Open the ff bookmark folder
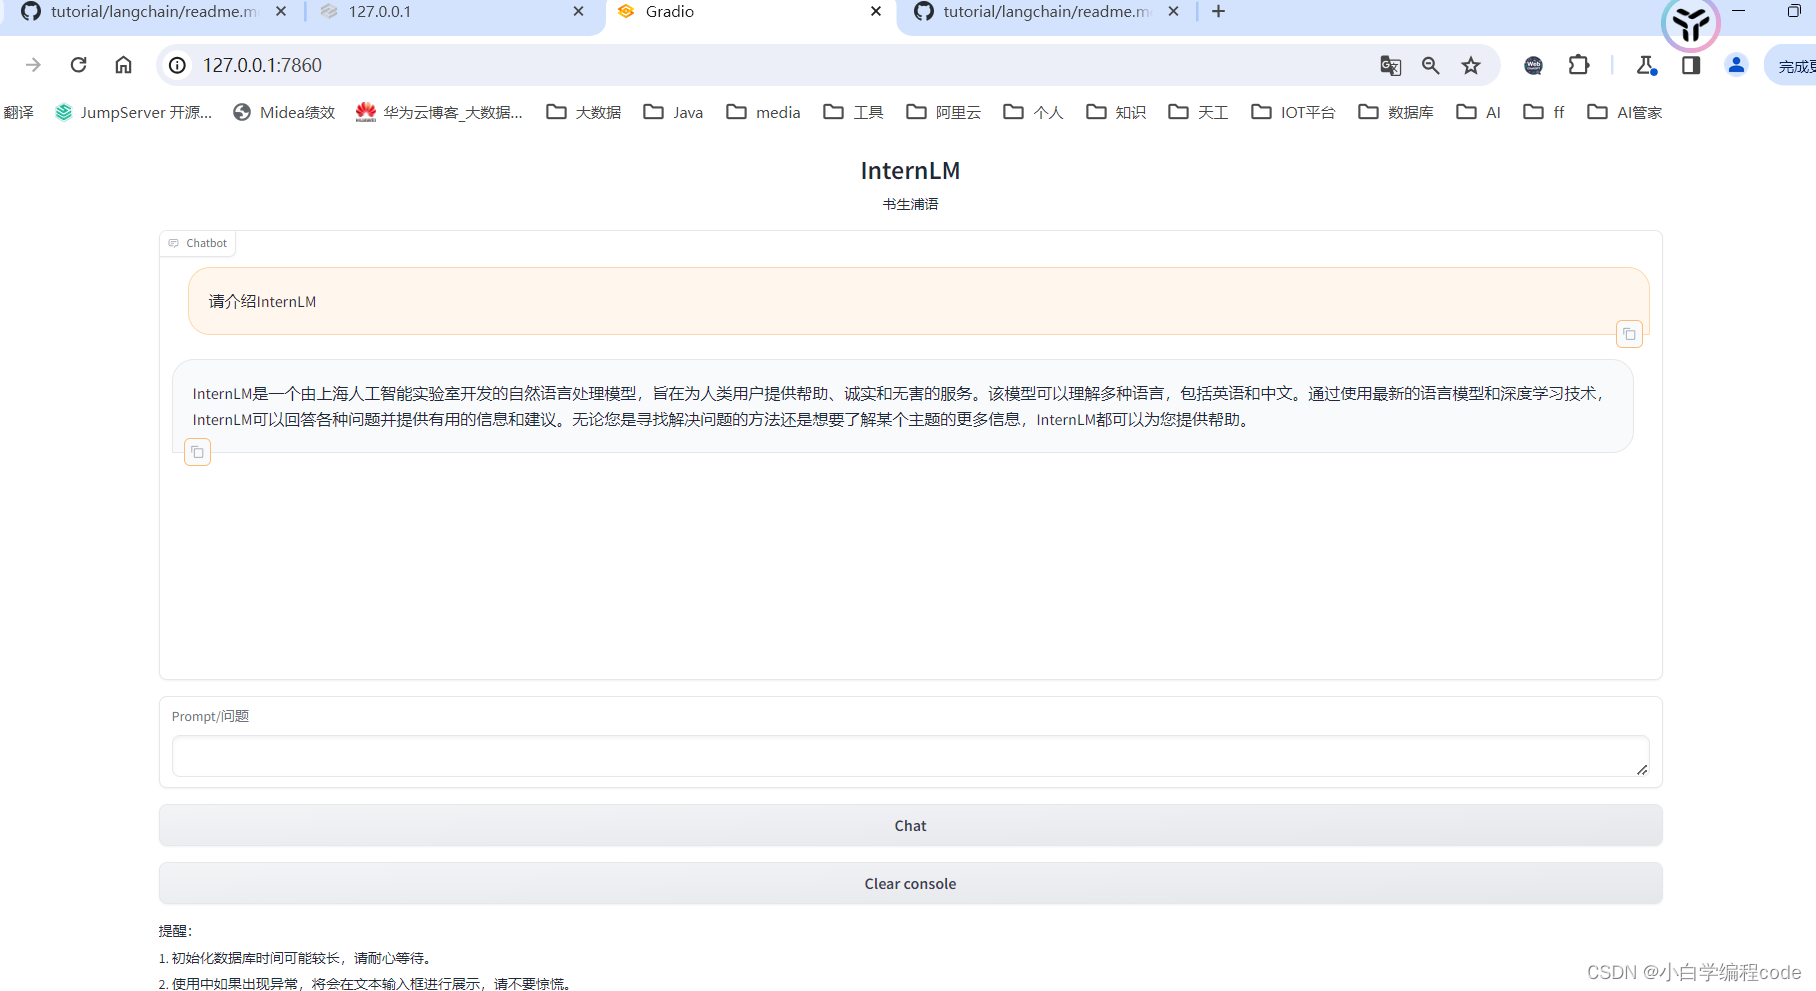 click(1544, 112)
